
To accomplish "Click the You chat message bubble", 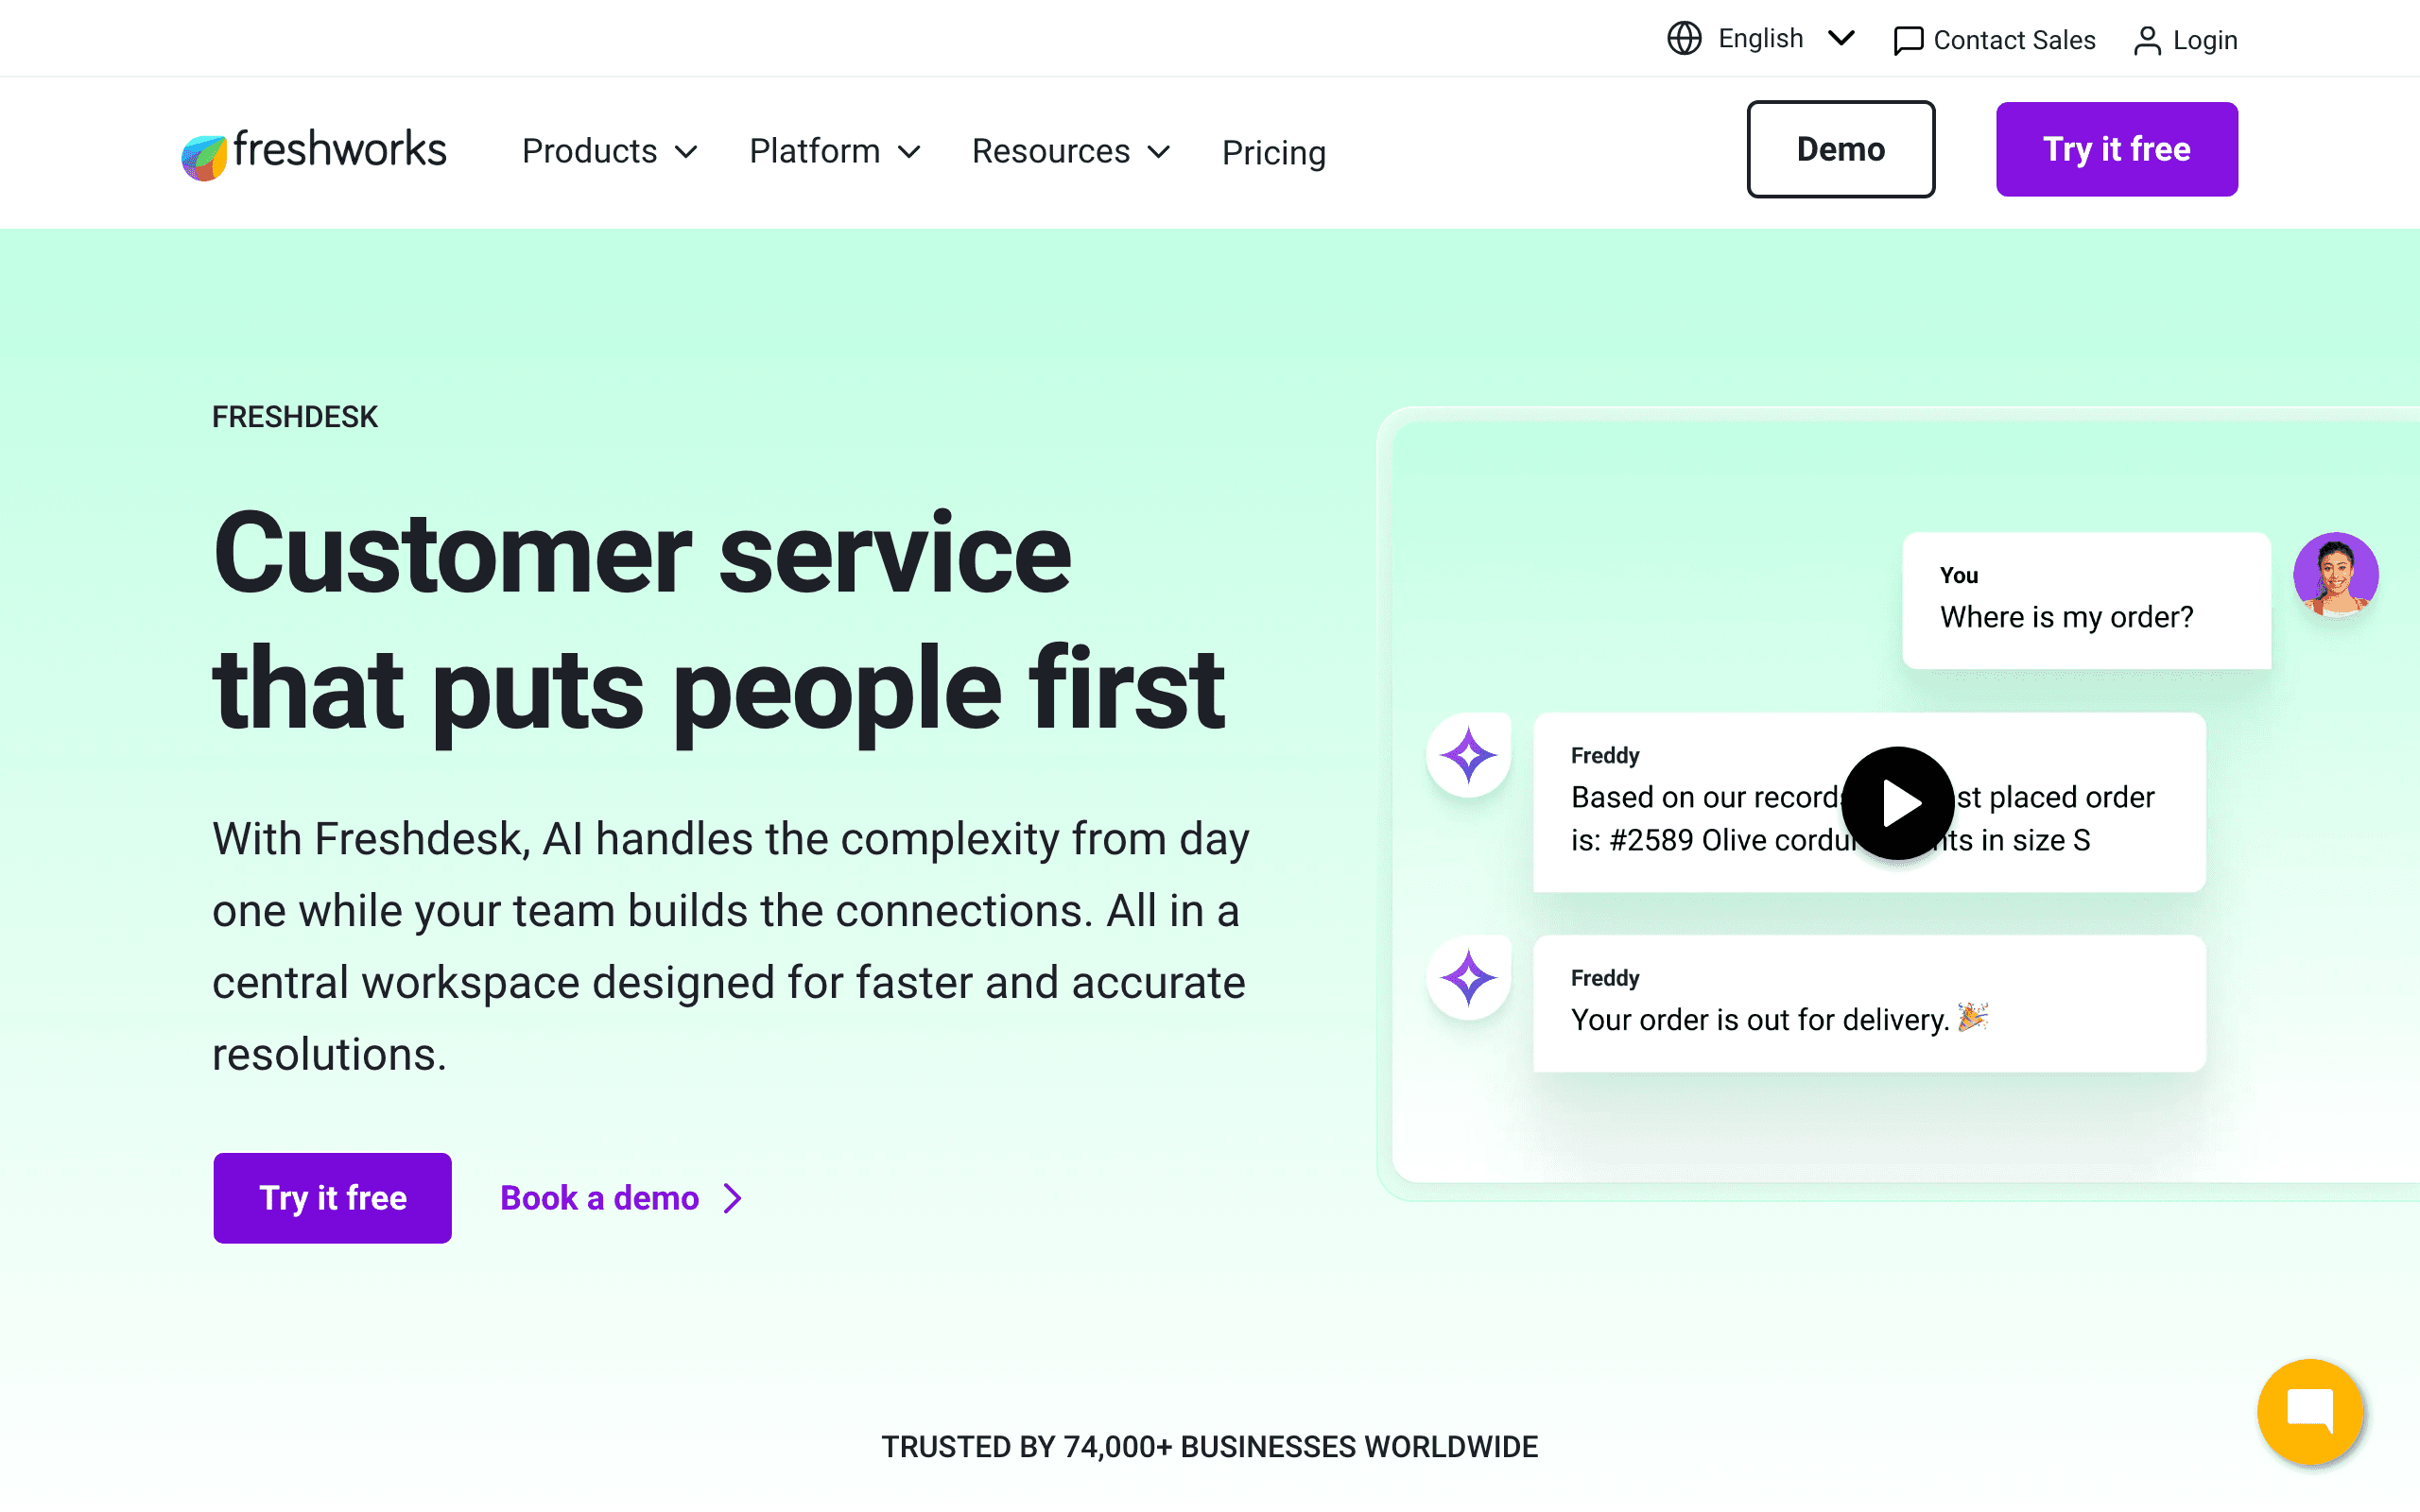I will tap(2087, 600).
